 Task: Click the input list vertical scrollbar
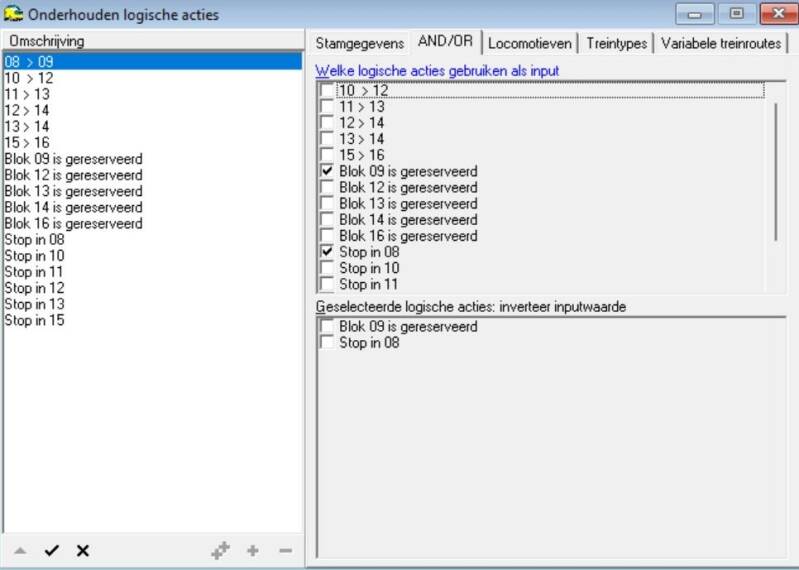tap(775, 171)
